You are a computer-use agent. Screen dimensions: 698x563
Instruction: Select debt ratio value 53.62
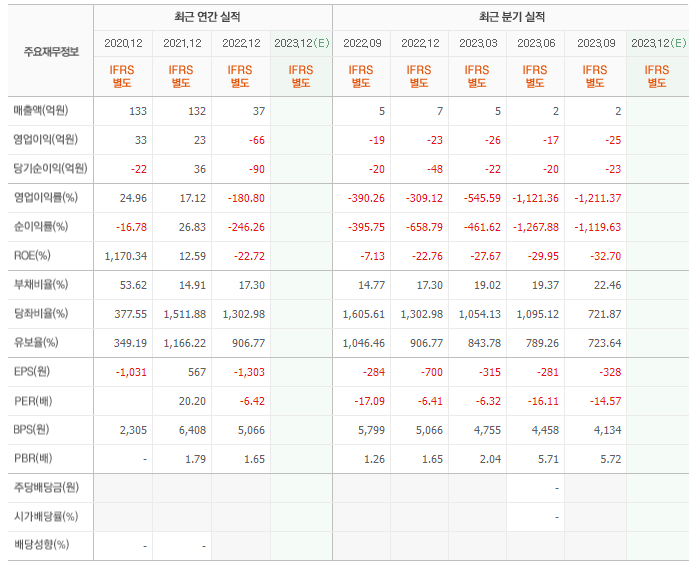tap(133, 285)
